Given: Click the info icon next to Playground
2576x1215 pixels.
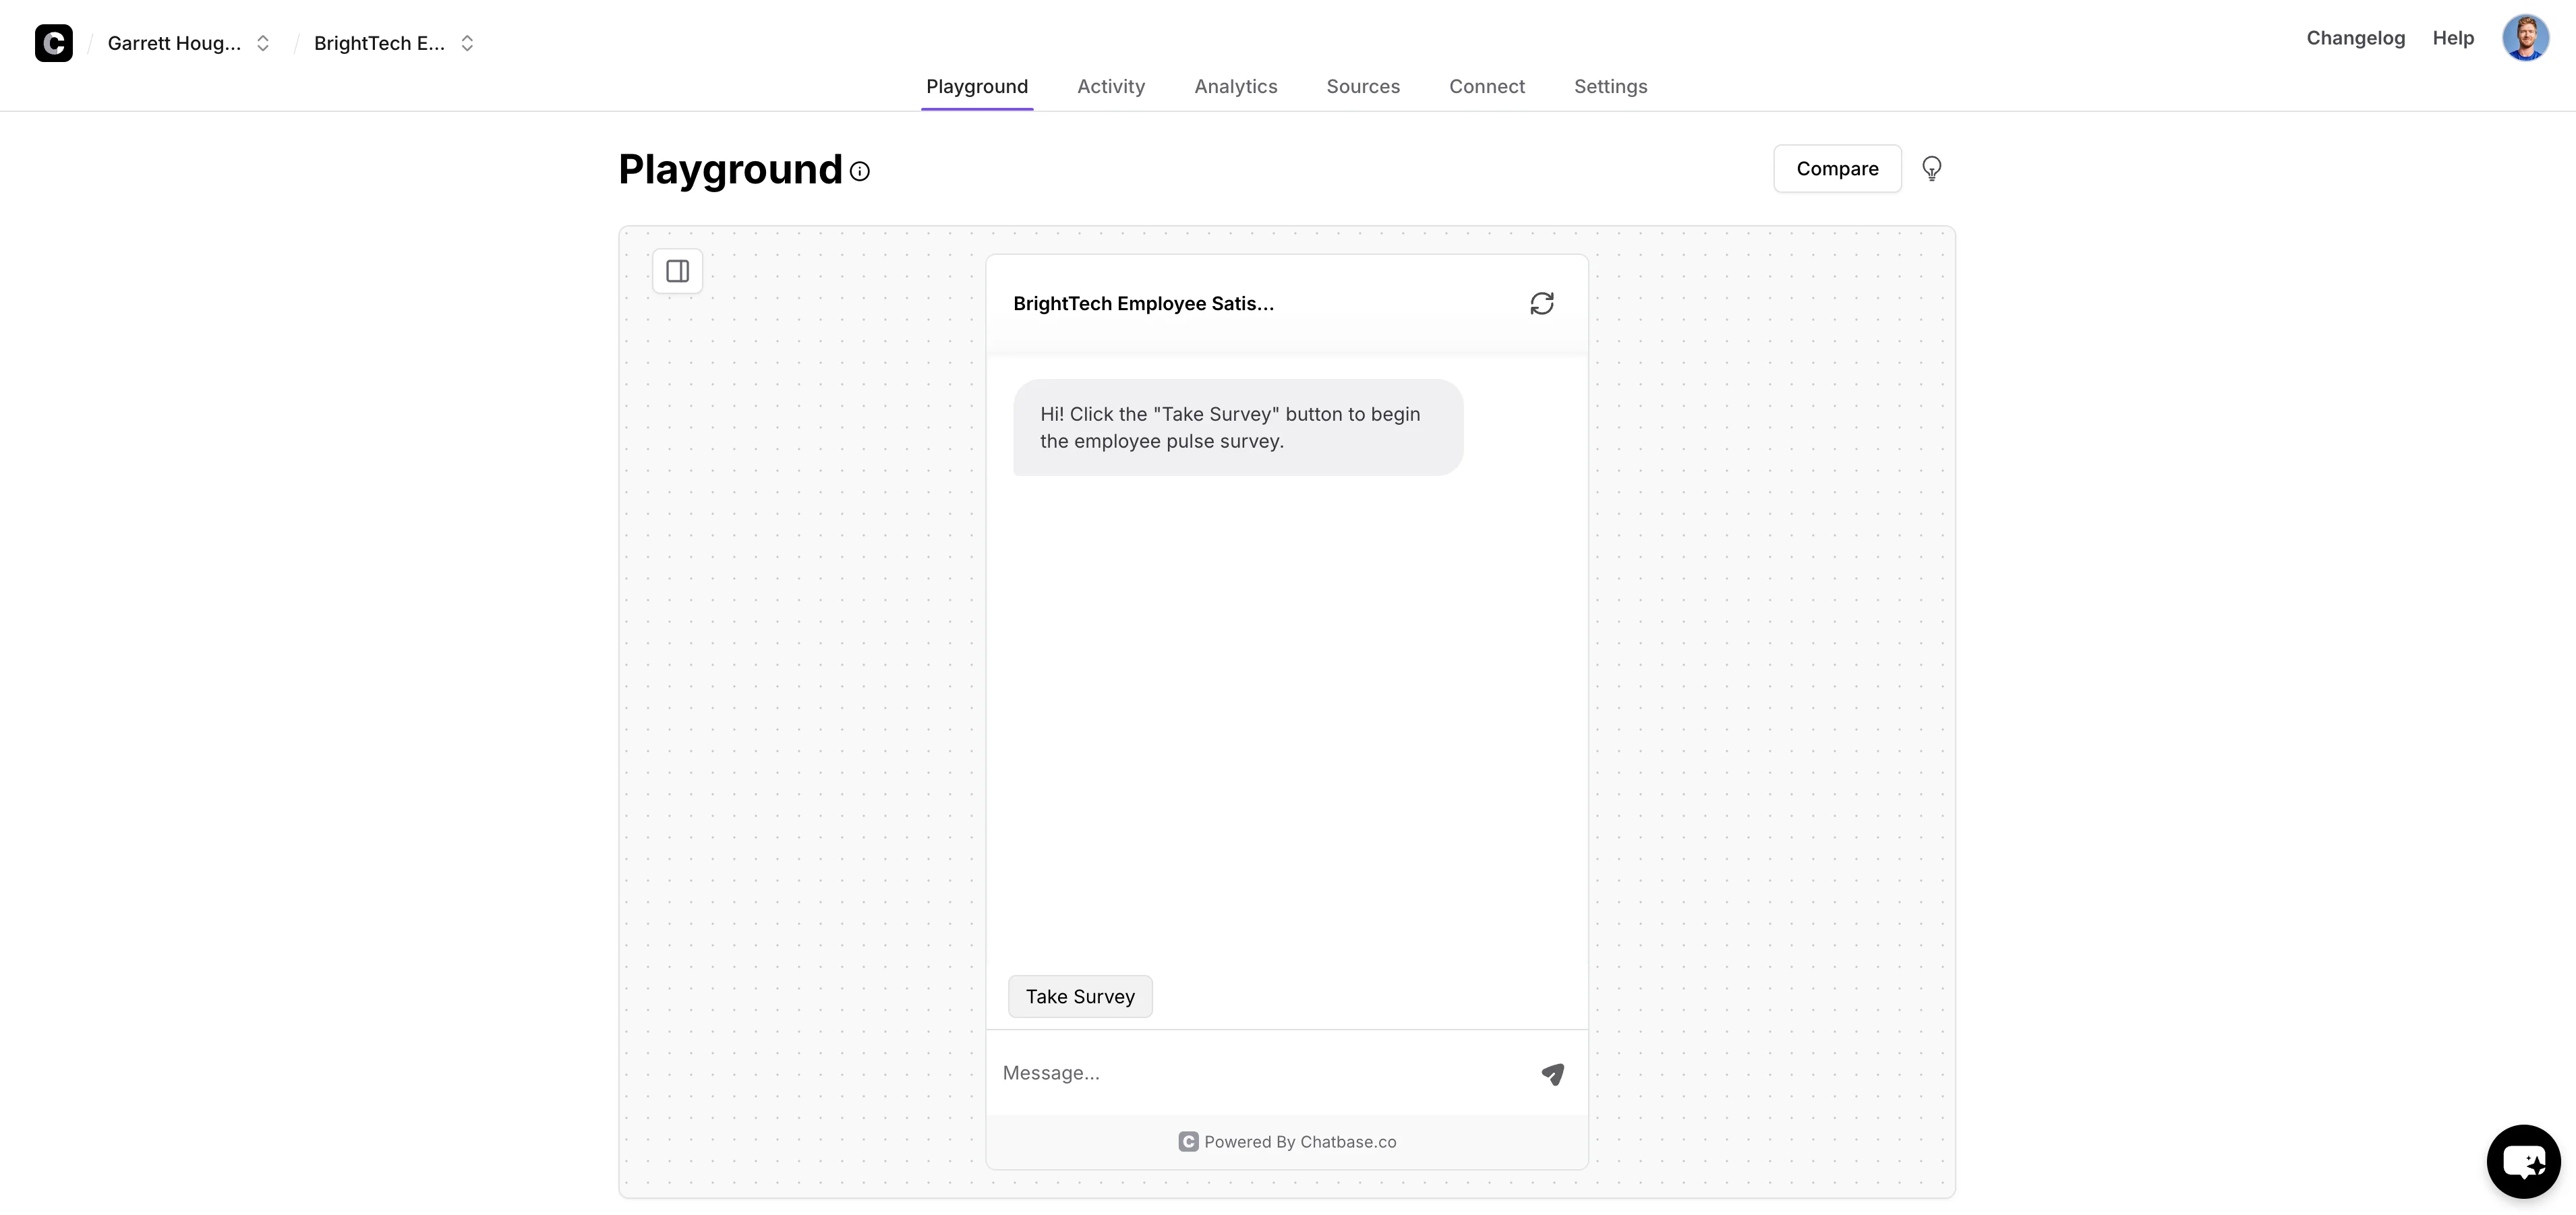Looking at the screenshot, I should point(860,171).
